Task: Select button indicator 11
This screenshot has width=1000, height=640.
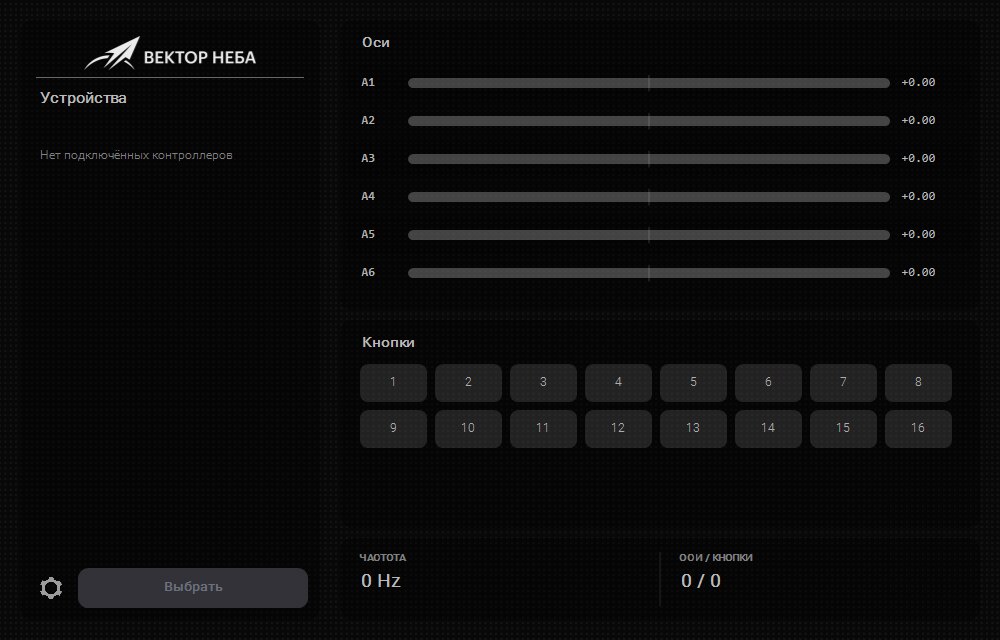Action: point(543,428)
